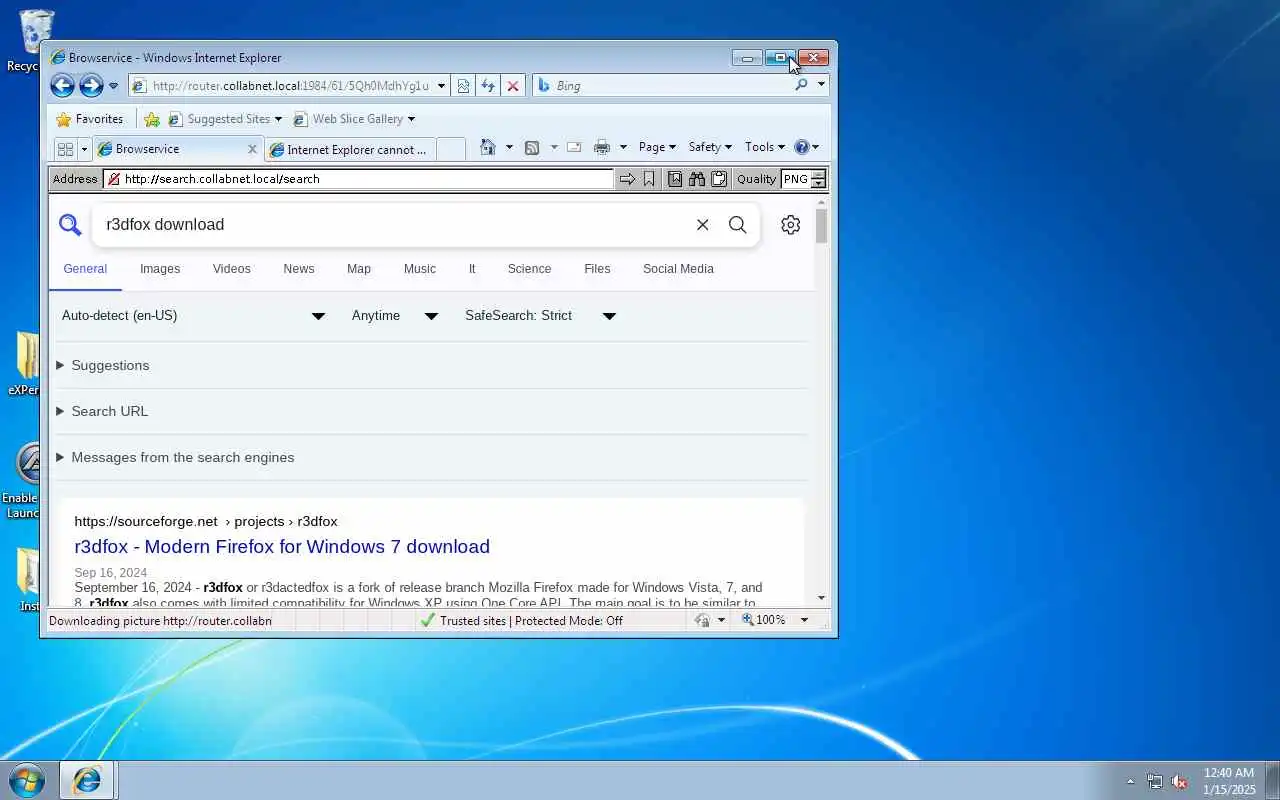Click the Home icon in command bar
Image resolution: width=1280 pixels, height=800 pixels.
(x=488, y=147)
